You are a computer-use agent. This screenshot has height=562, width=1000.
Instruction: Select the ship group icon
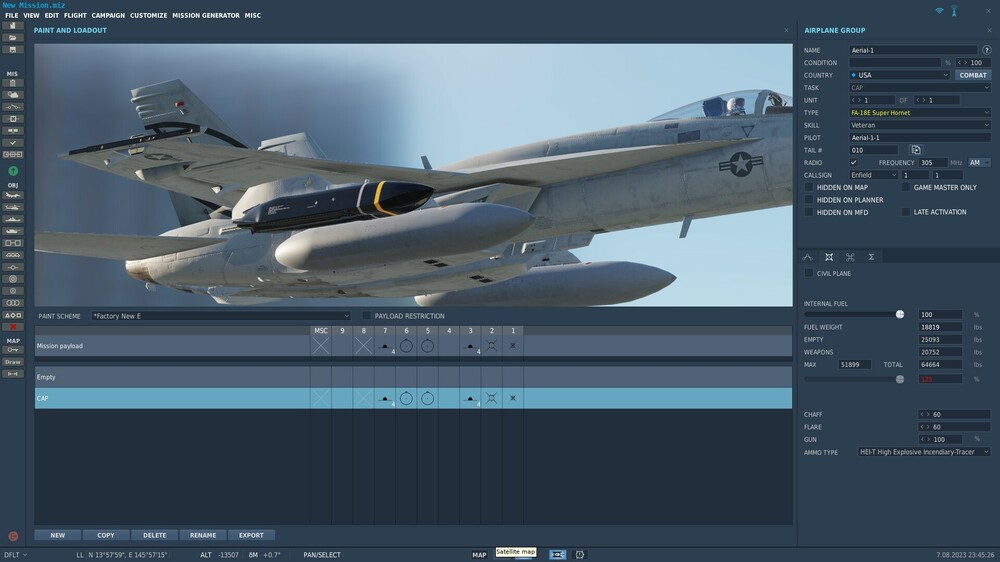12,219
